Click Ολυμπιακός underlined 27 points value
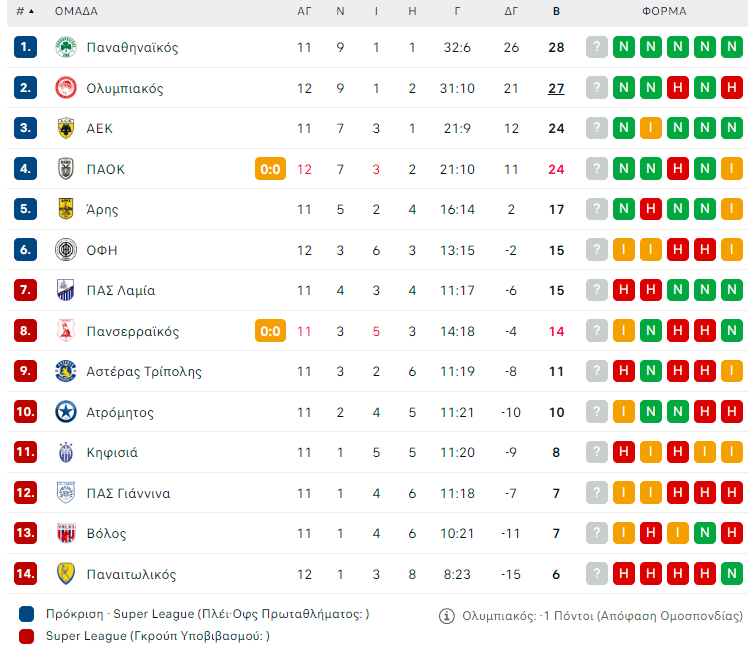The image size is (748, 650). pos(556,88)
